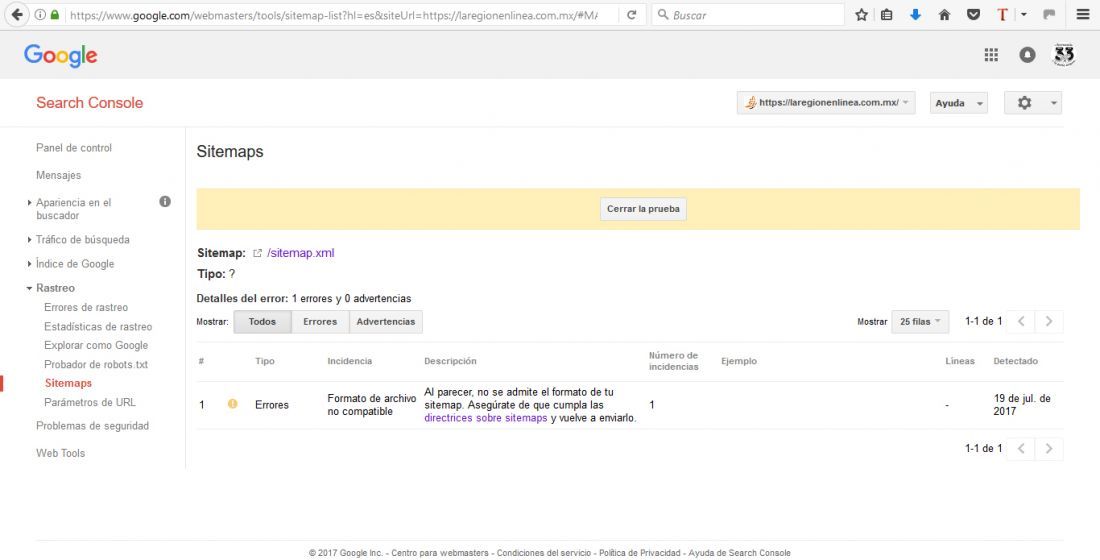
Task: Click yellow warning icon in error row
Action: pyautogui.click(x=232, y=404)
